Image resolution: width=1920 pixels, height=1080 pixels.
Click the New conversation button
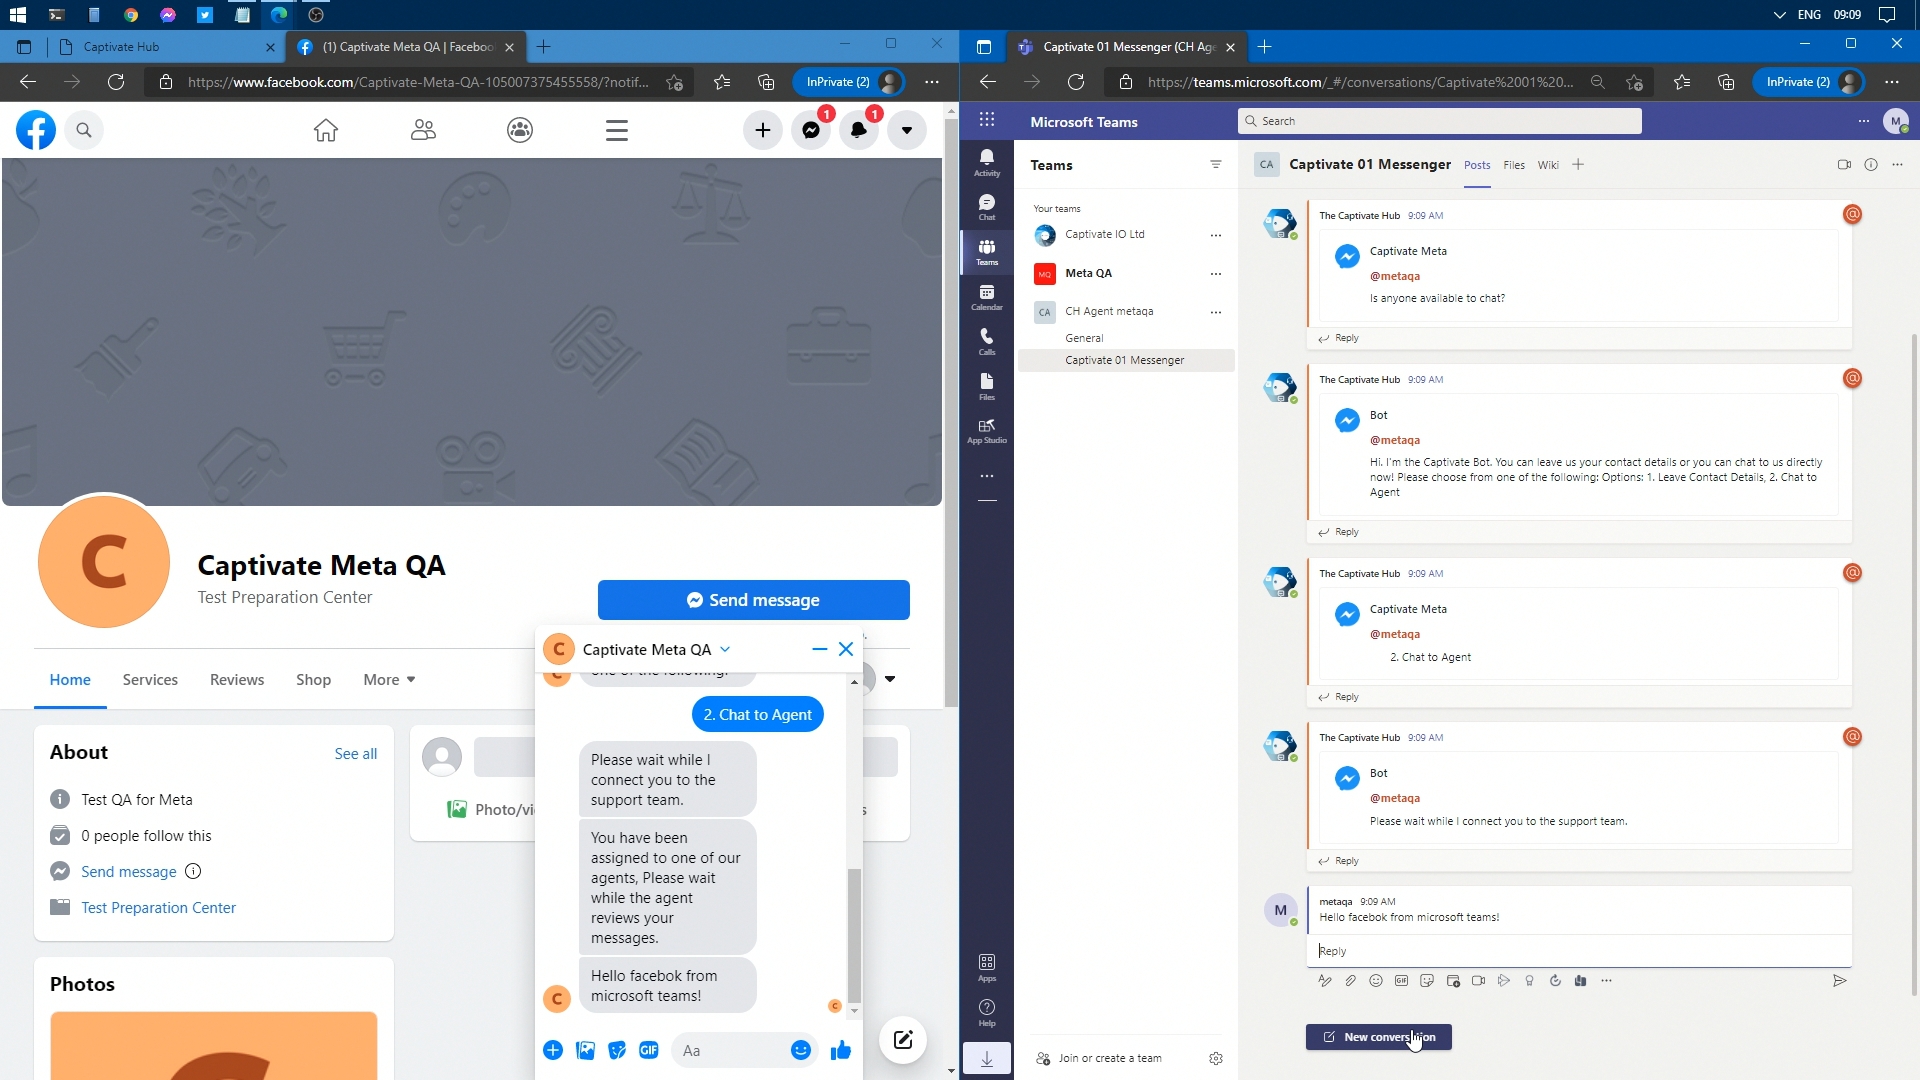(1378, 1037)
